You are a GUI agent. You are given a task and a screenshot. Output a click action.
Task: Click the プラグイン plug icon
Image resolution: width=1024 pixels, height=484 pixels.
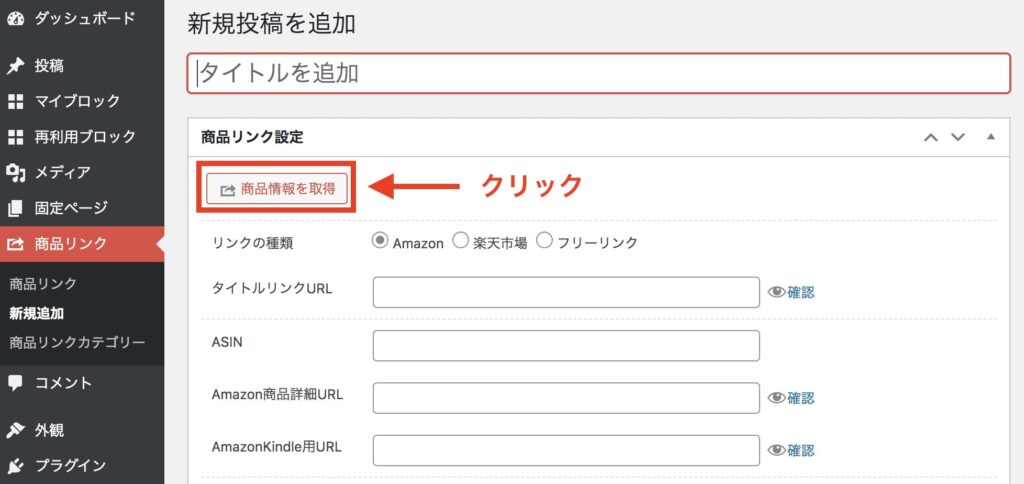[15, 466]
